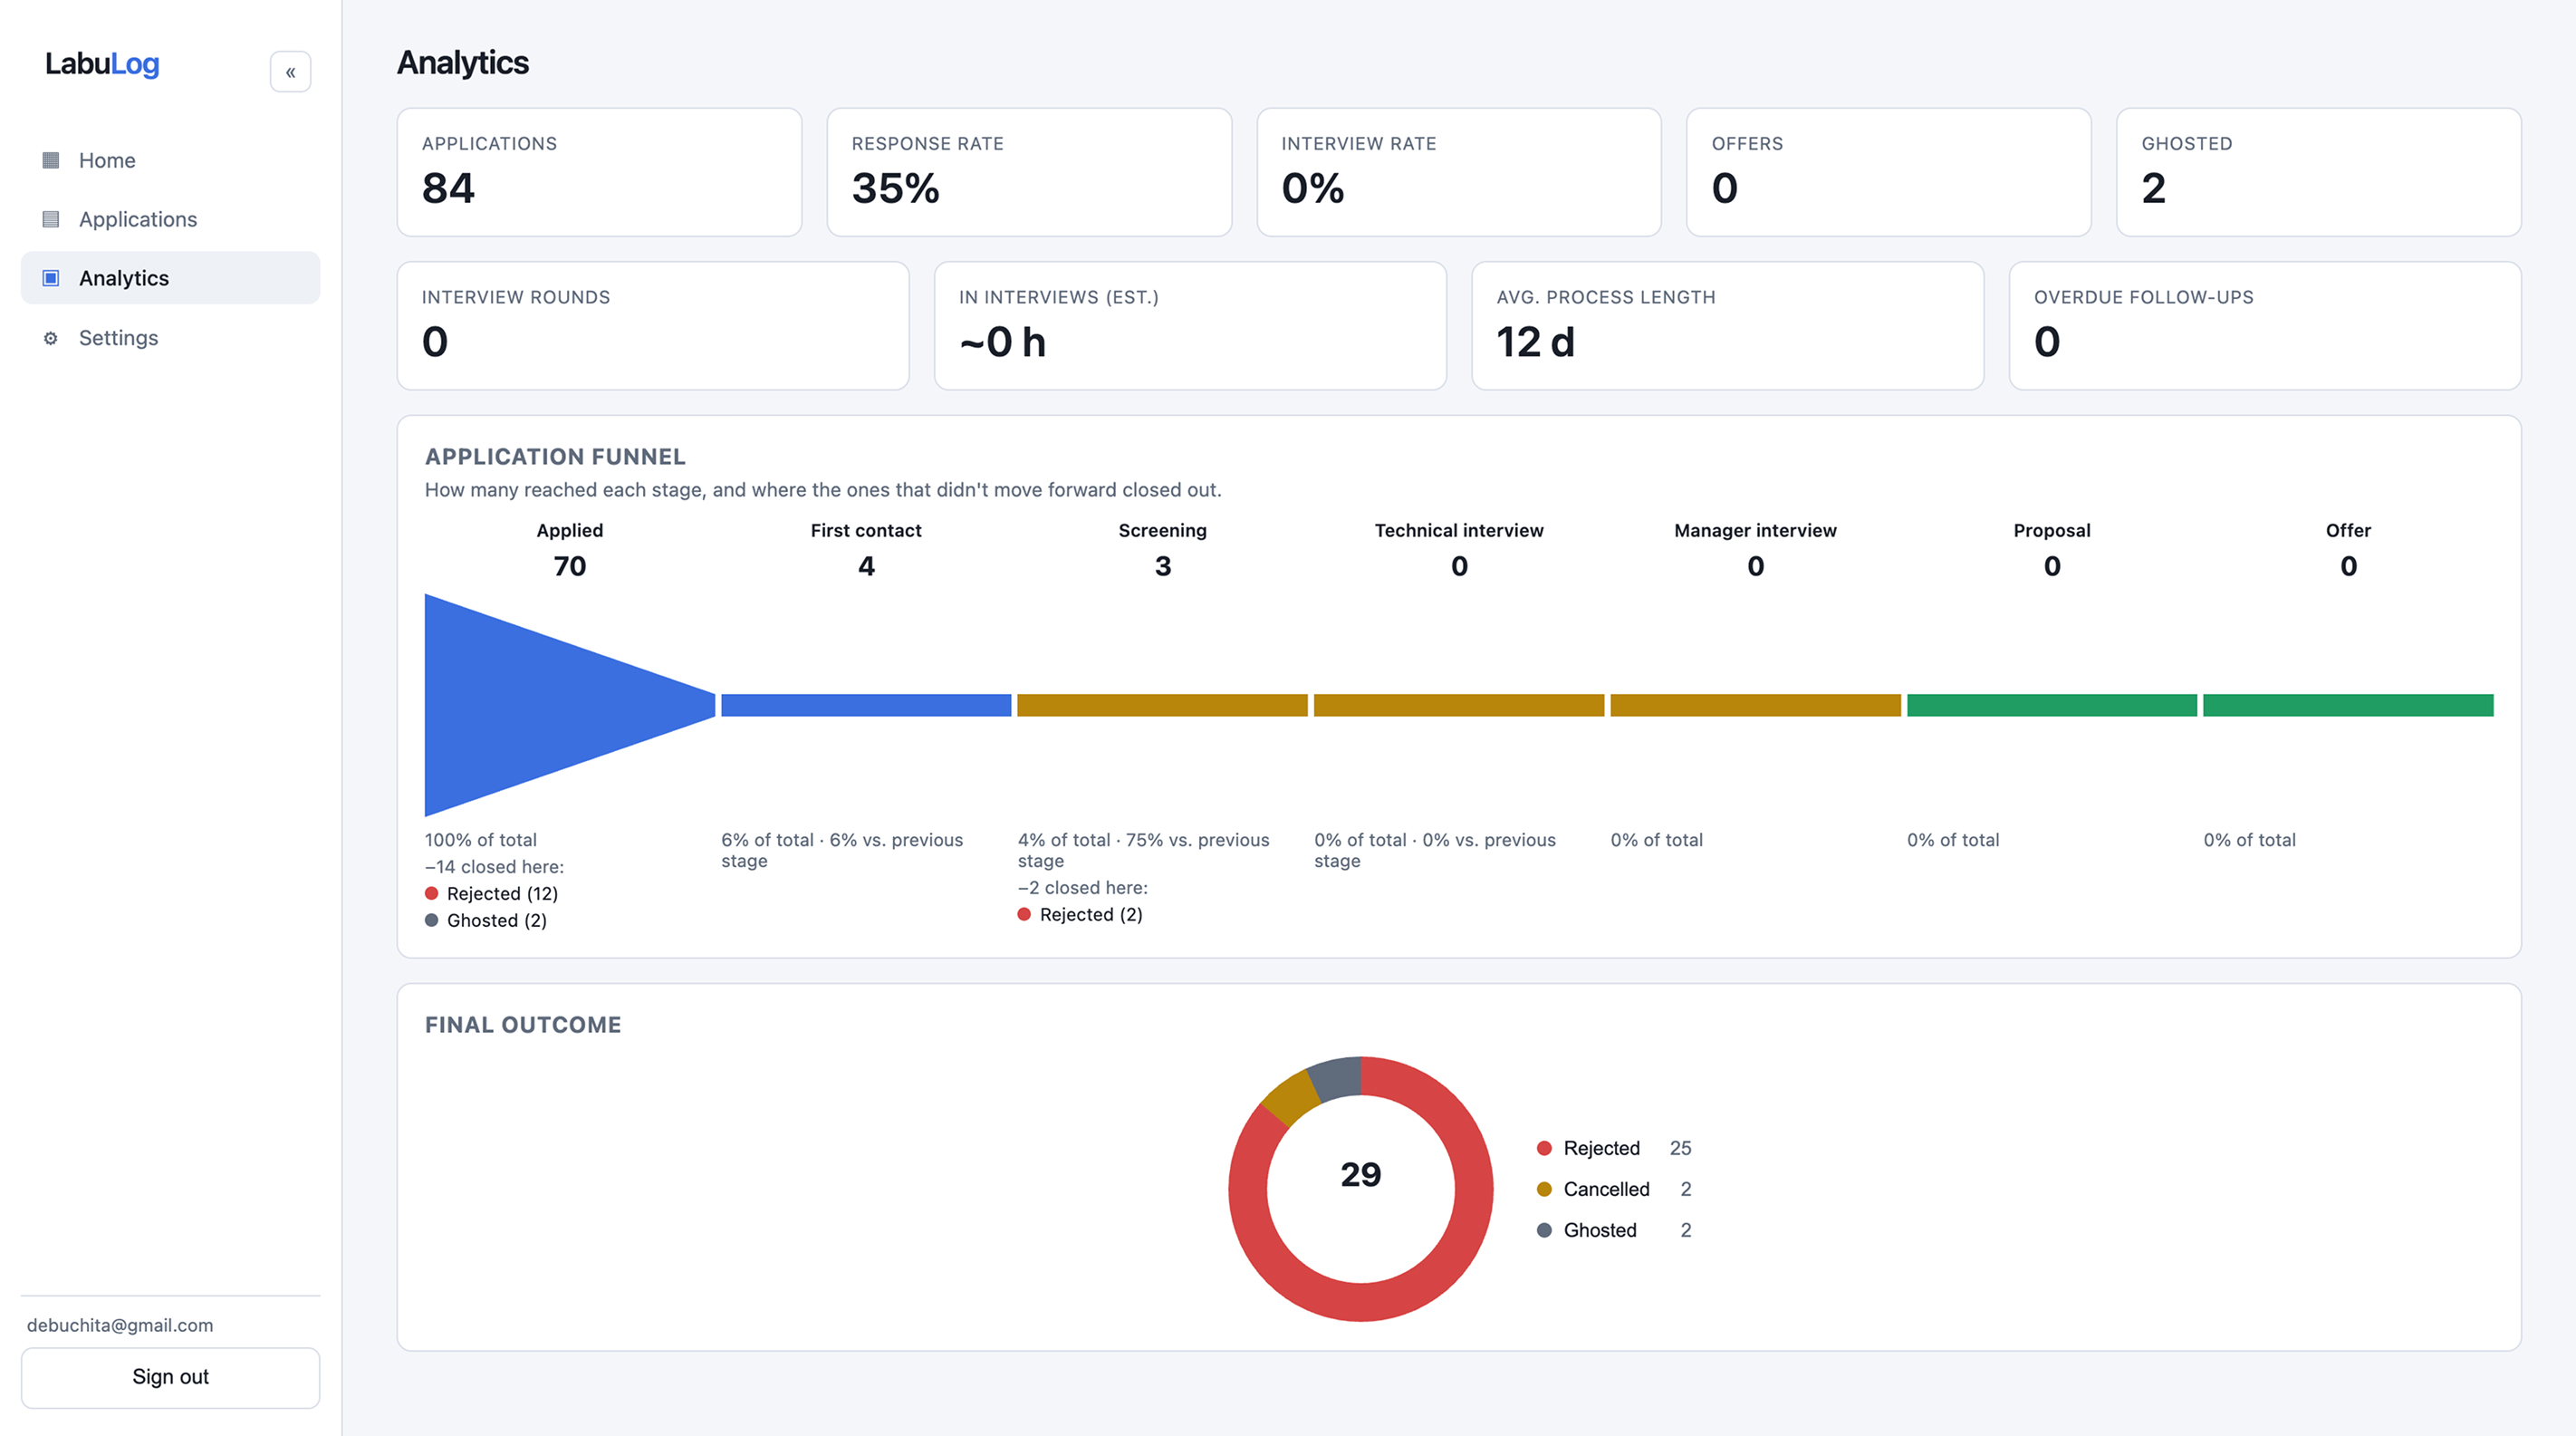Click the Applications list icon in the sidebar
2576x1436 pixels.
51,219
